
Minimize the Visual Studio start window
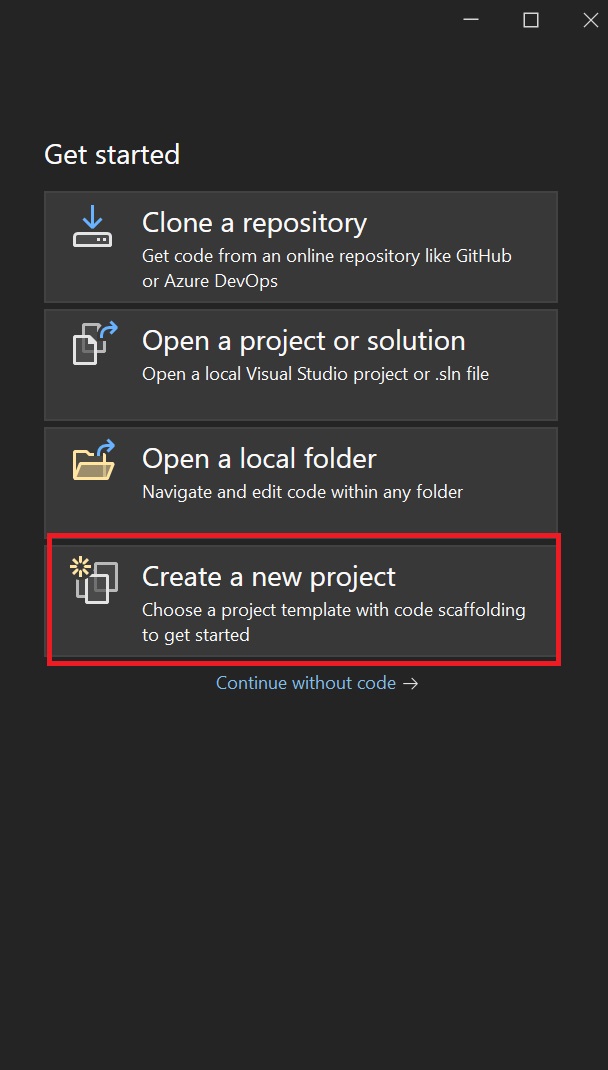(471, 20)
